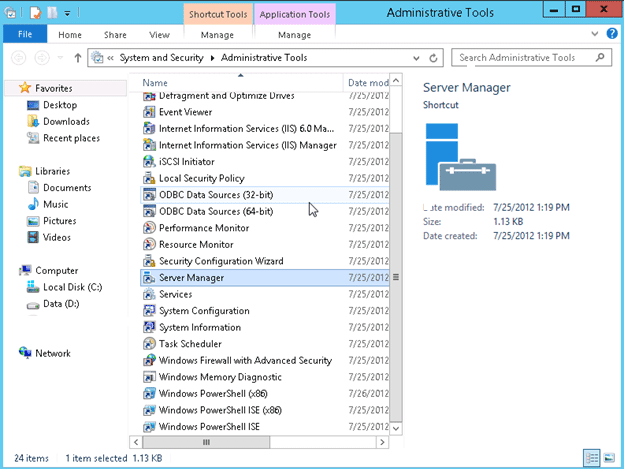Viewport: 628px width, 469px height.
Task: Select Windows Firewall with Advanced Security icon
Action: pyautogui.click(x=149, y=361)
